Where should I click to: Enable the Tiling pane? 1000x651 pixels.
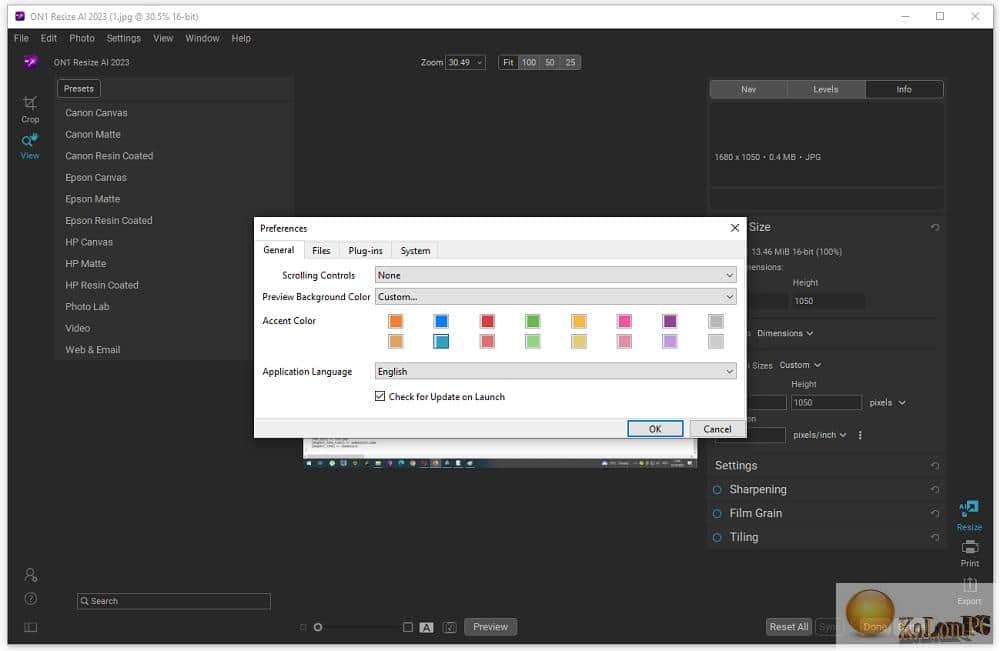pyautogui.click(x=717, y=538)
